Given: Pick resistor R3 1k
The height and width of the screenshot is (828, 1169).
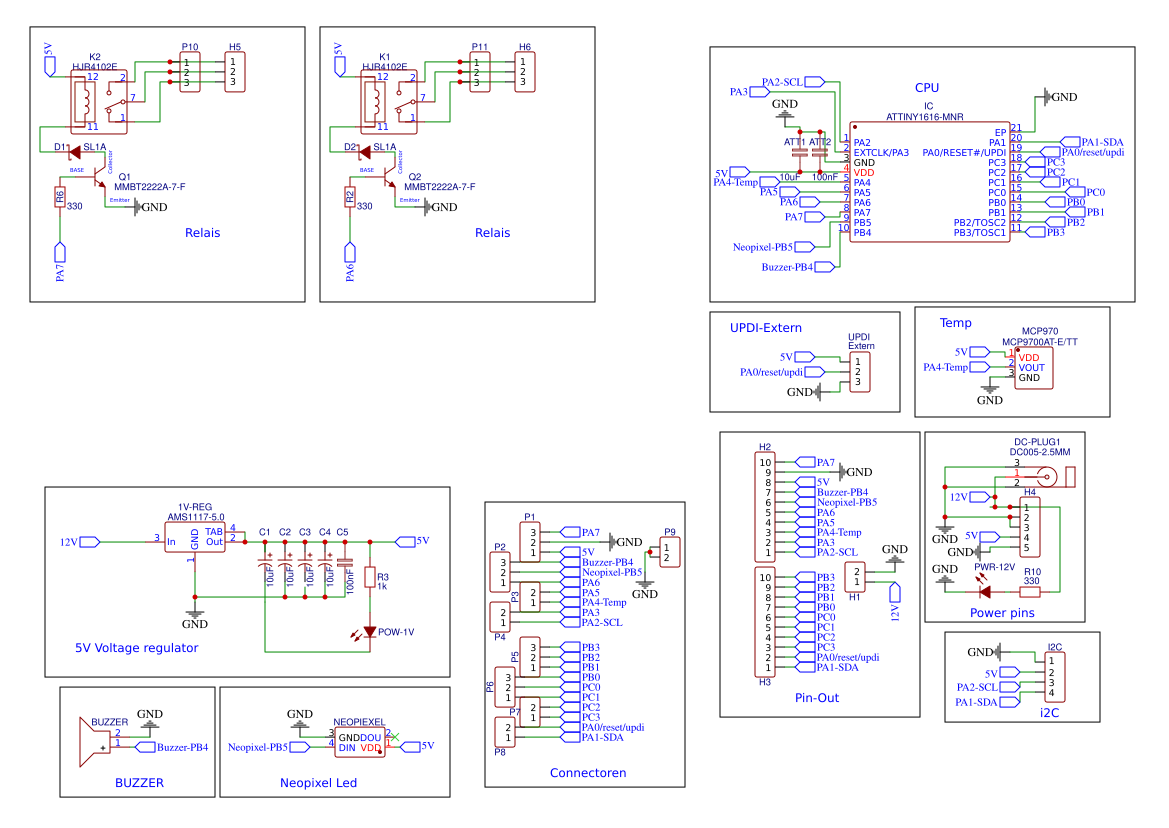Looking at the screenshot, I should click(370, 577).
